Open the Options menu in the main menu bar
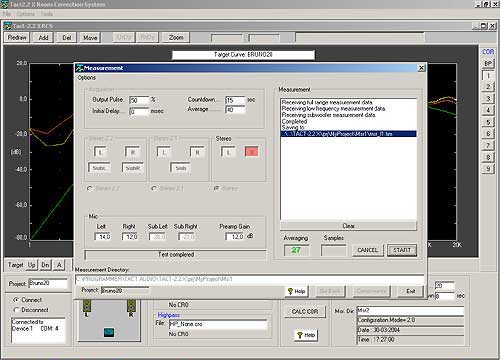This screenshot has height=360, width=500. [25, 14]
